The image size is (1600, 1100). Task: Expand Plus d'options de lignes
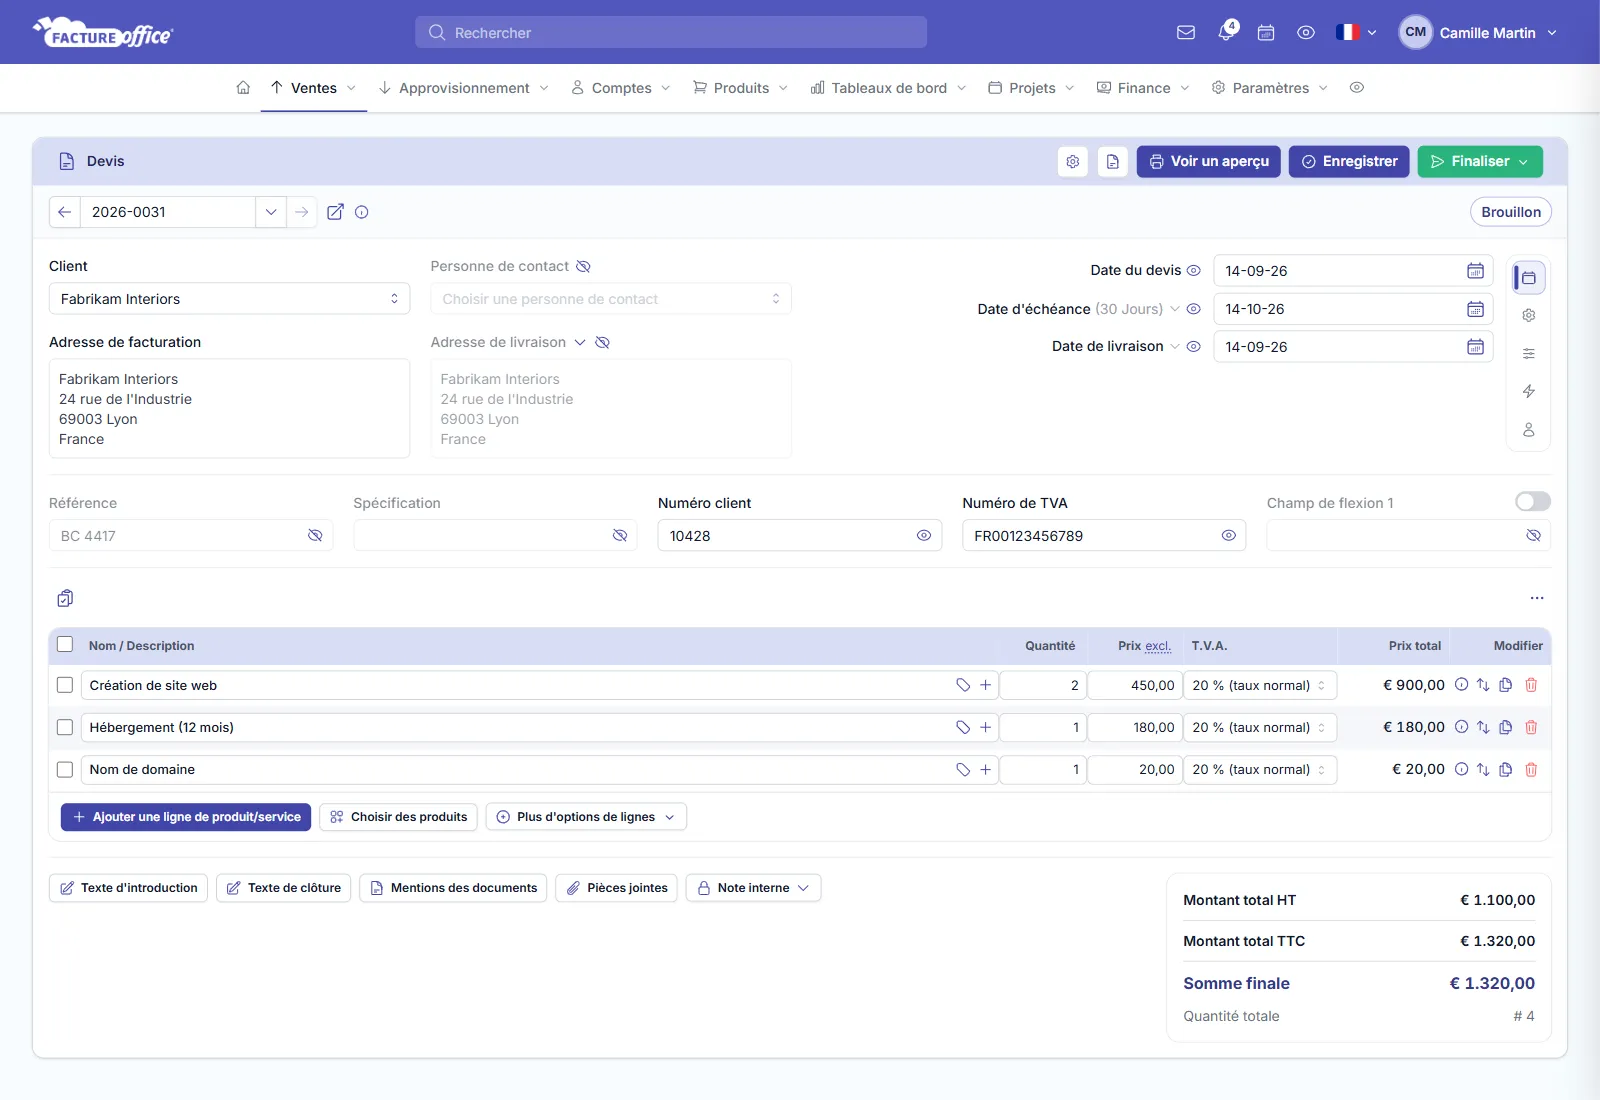tap(586, 817)
